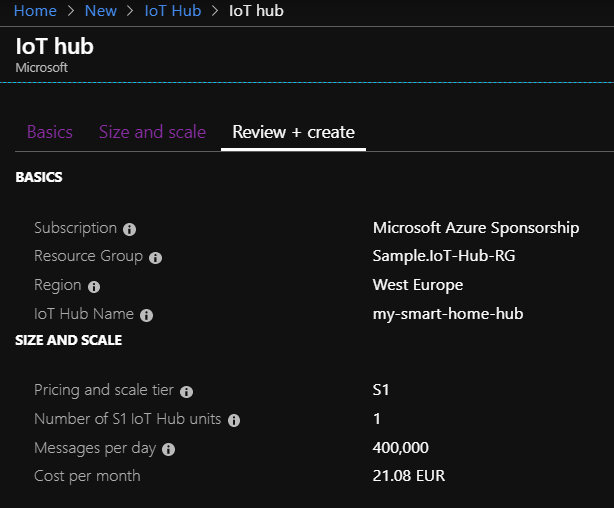
Task: Click the Region info icon
Action: [x=94, y=287]
